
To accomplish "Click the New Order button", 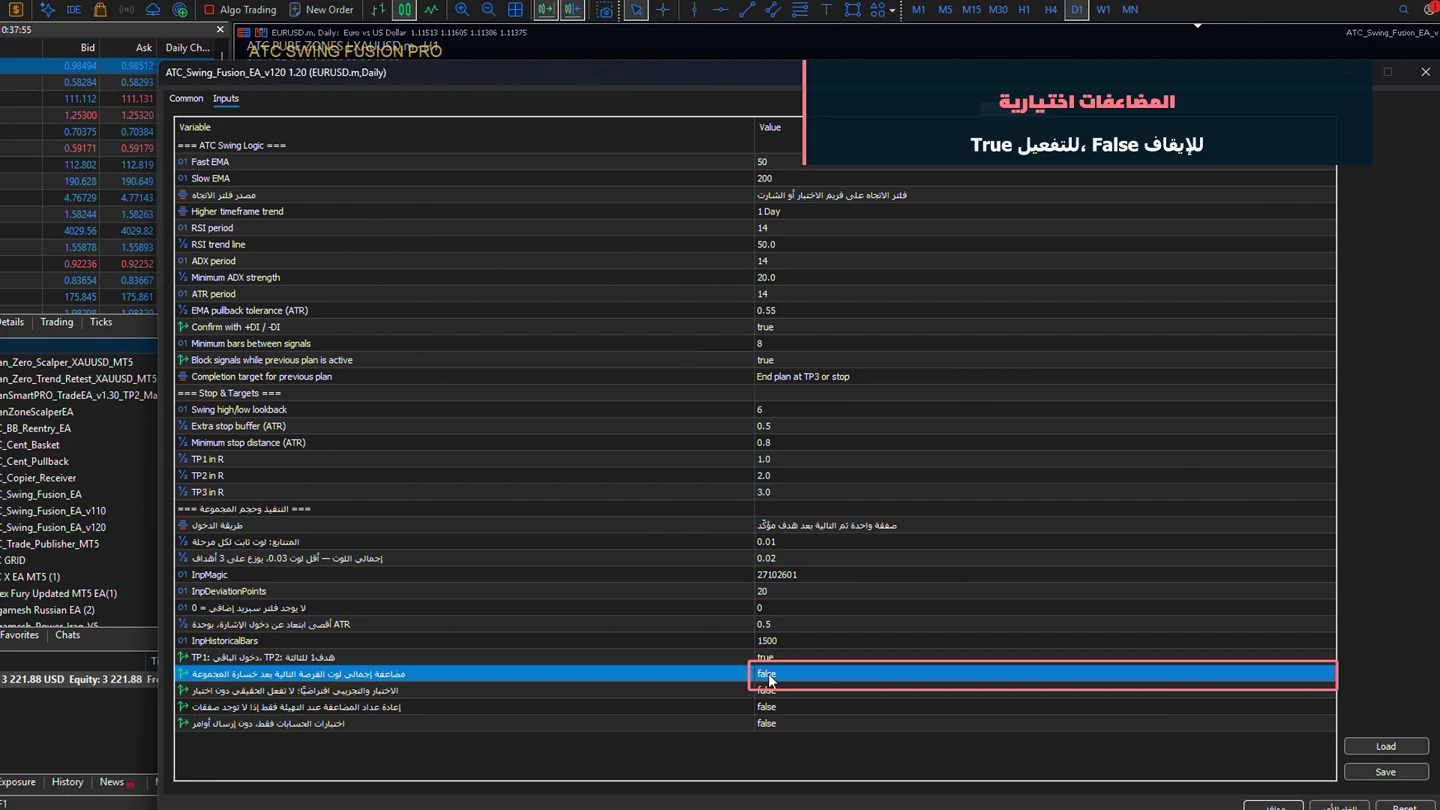I will click(321, 10).
